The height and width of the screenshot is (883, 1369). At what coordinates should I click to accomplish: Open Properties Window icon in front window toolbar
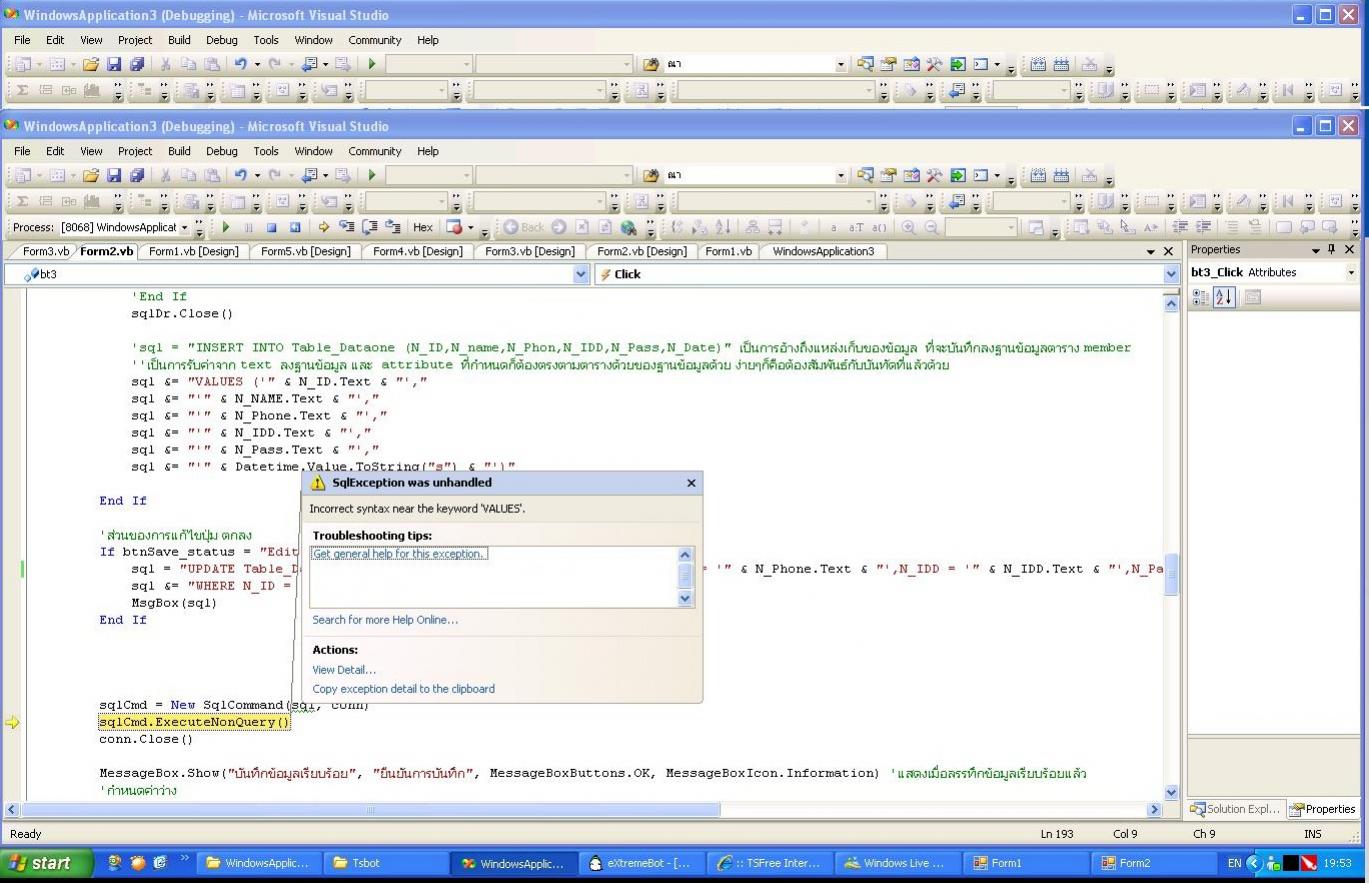(888, 175)
